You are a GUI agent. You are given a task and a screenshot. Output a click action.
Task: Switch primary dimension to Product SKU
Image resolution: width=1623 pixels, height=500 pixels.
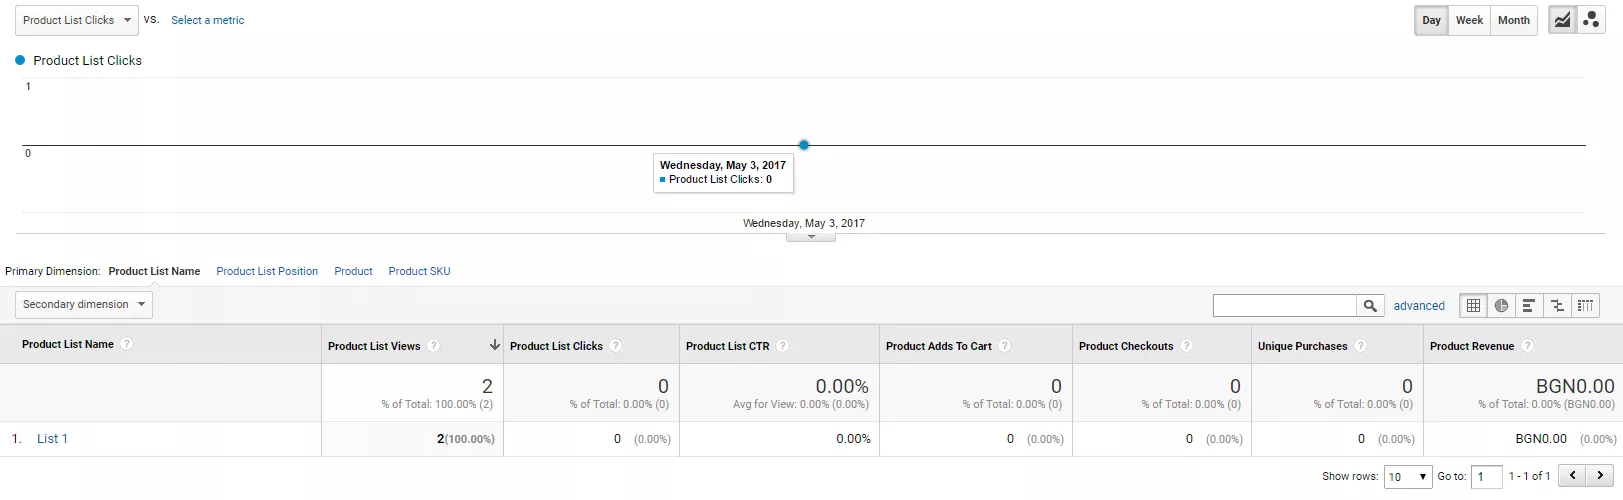point(419,271)
